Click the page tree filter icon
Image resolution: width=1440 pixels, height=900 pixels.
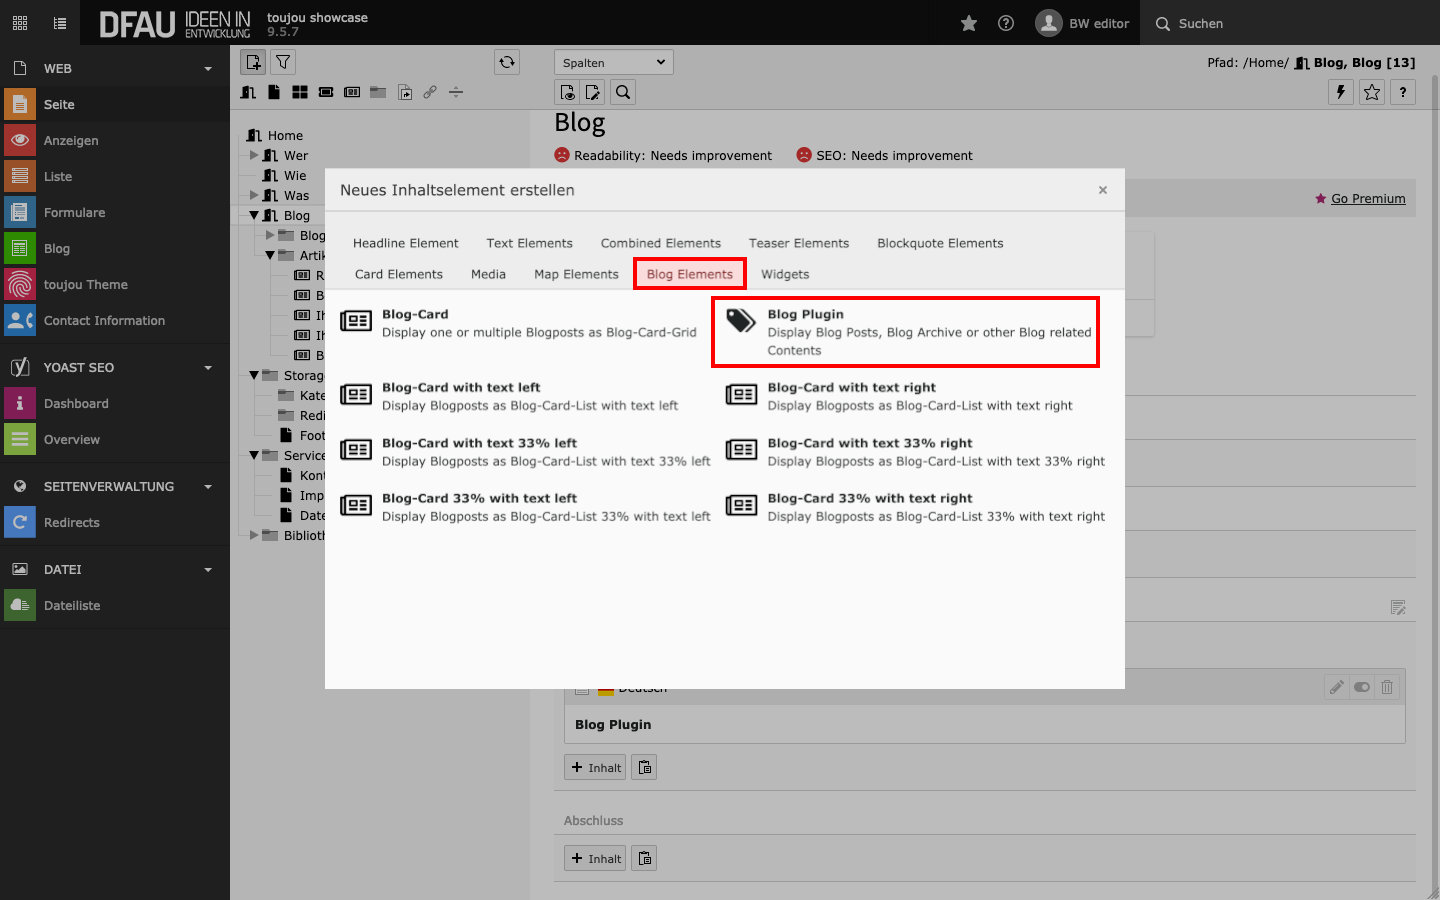click(283, 62)
